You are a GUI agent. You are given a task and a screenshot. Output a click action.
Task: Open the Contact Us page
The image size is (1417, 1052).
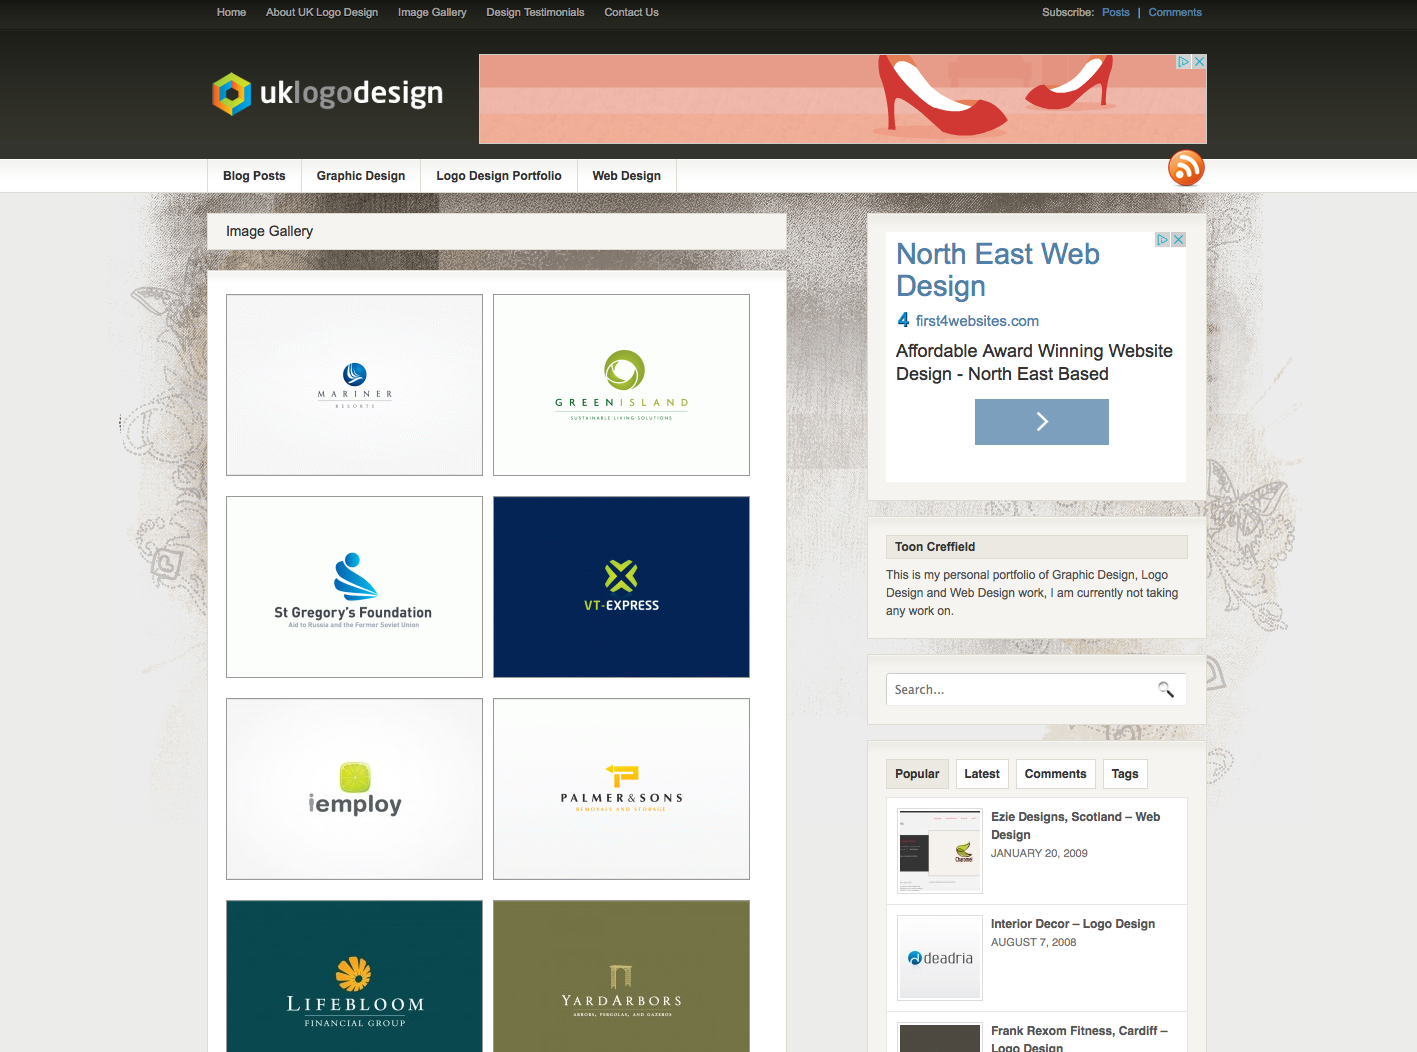click(631, 12)
